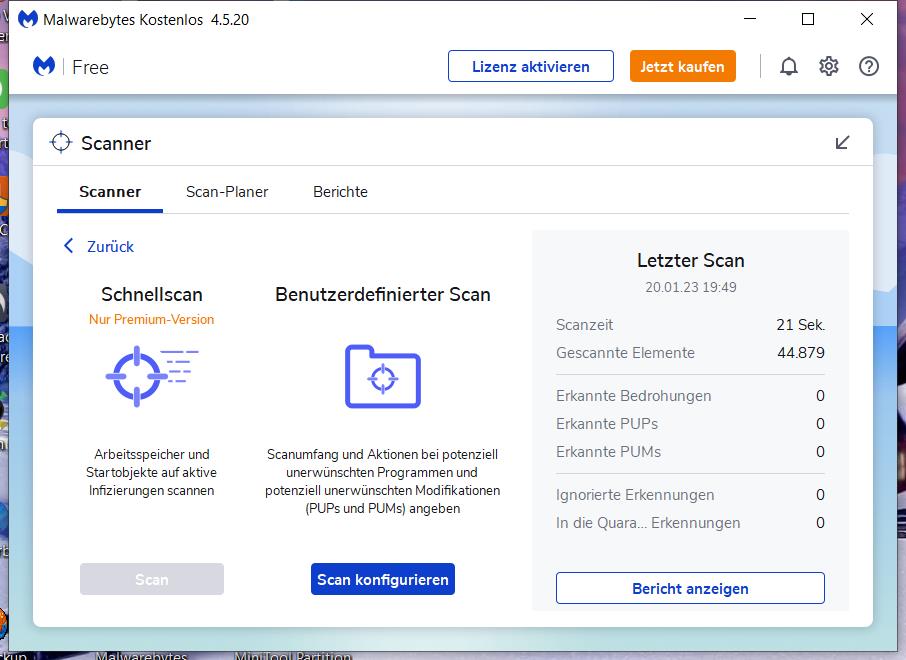Click the Letzter Scan heading

tap(690, 261)
